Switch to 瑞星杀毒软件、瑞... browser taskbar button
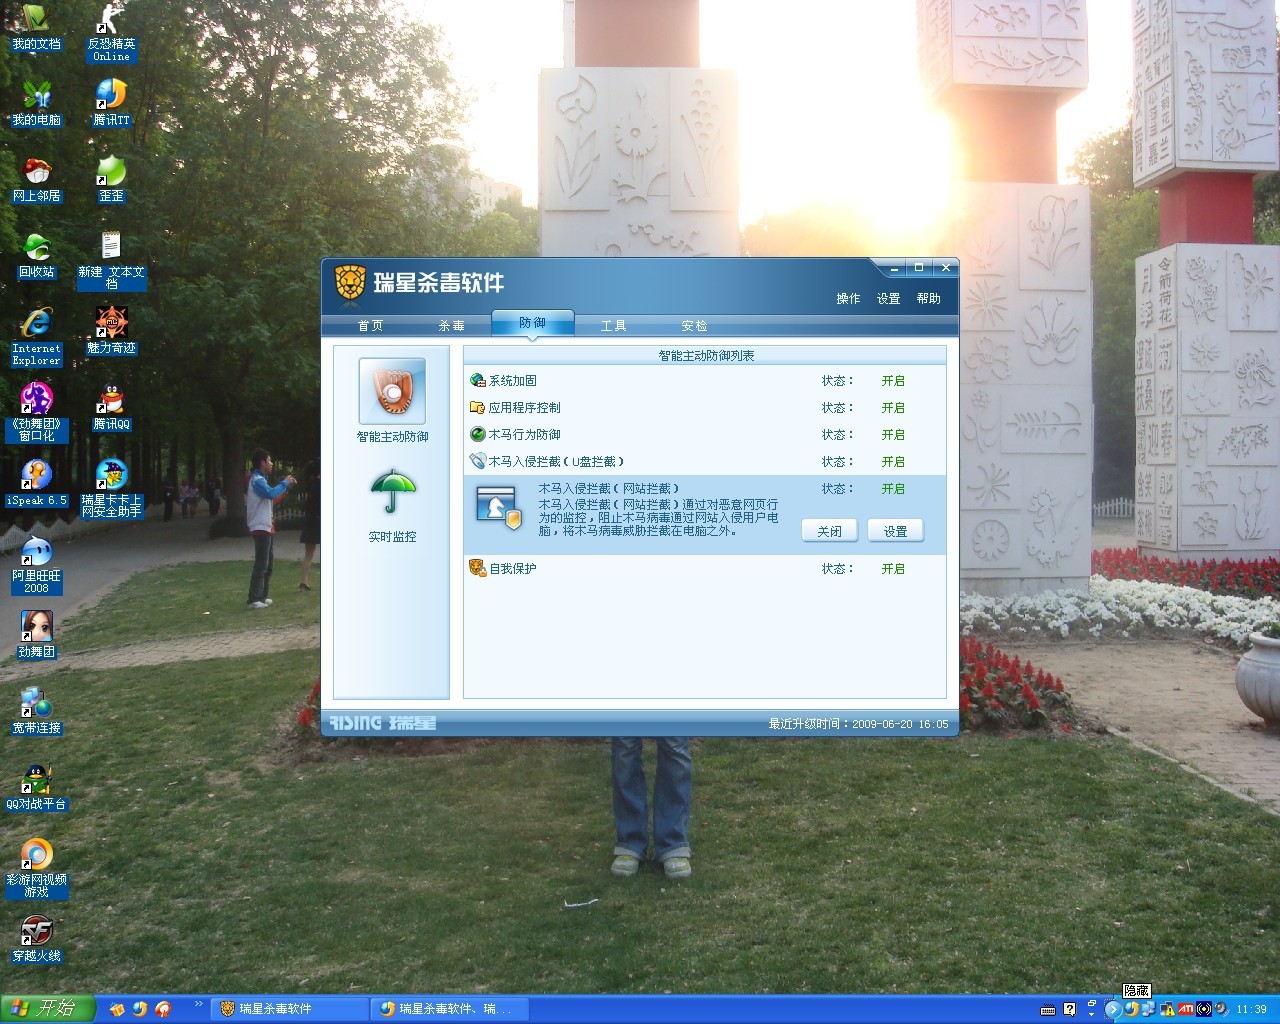1280x1024 pixels. (x=449, y=1009)
